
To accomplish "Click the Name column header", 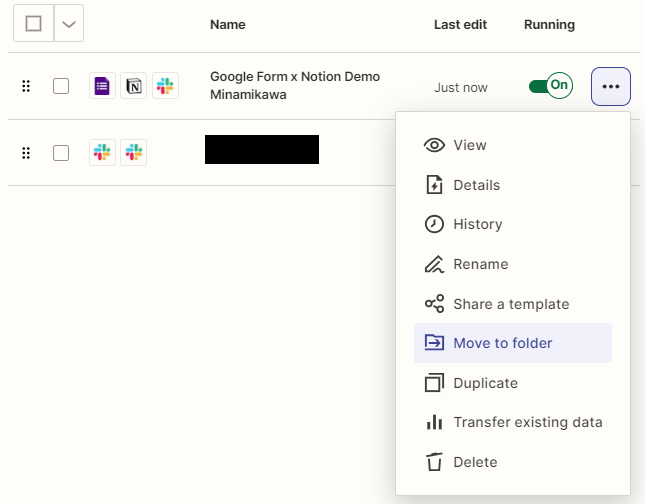I will [x=227, y=25].
